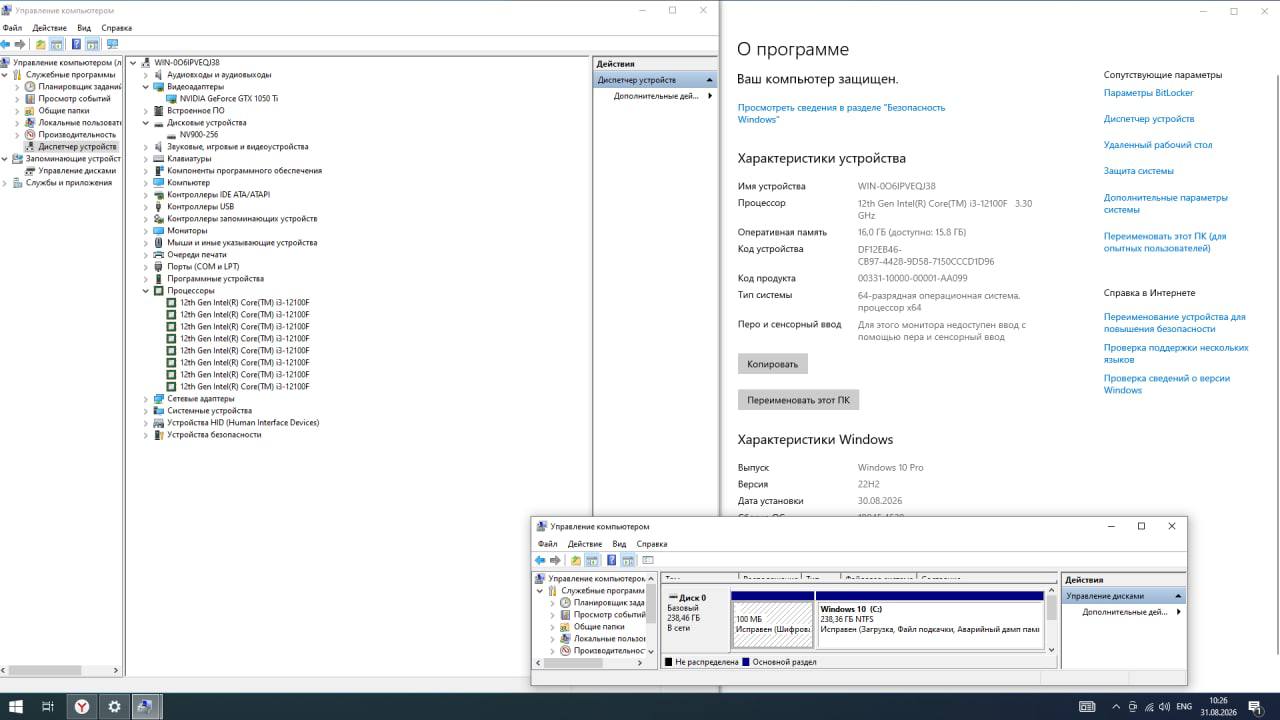Collapse Запоминающие устройства in the large window's tree
This screenshot has height=720, width=1280.
[x=5, y=159]
